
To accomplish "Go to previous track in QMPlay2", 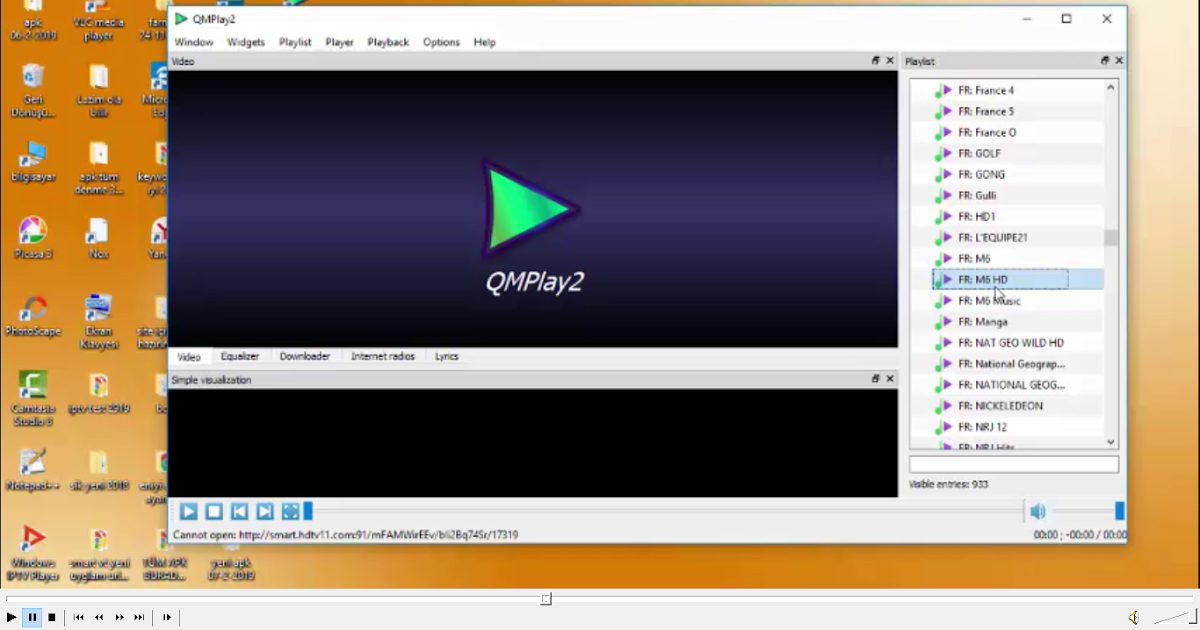I will (x=239, y=512).
